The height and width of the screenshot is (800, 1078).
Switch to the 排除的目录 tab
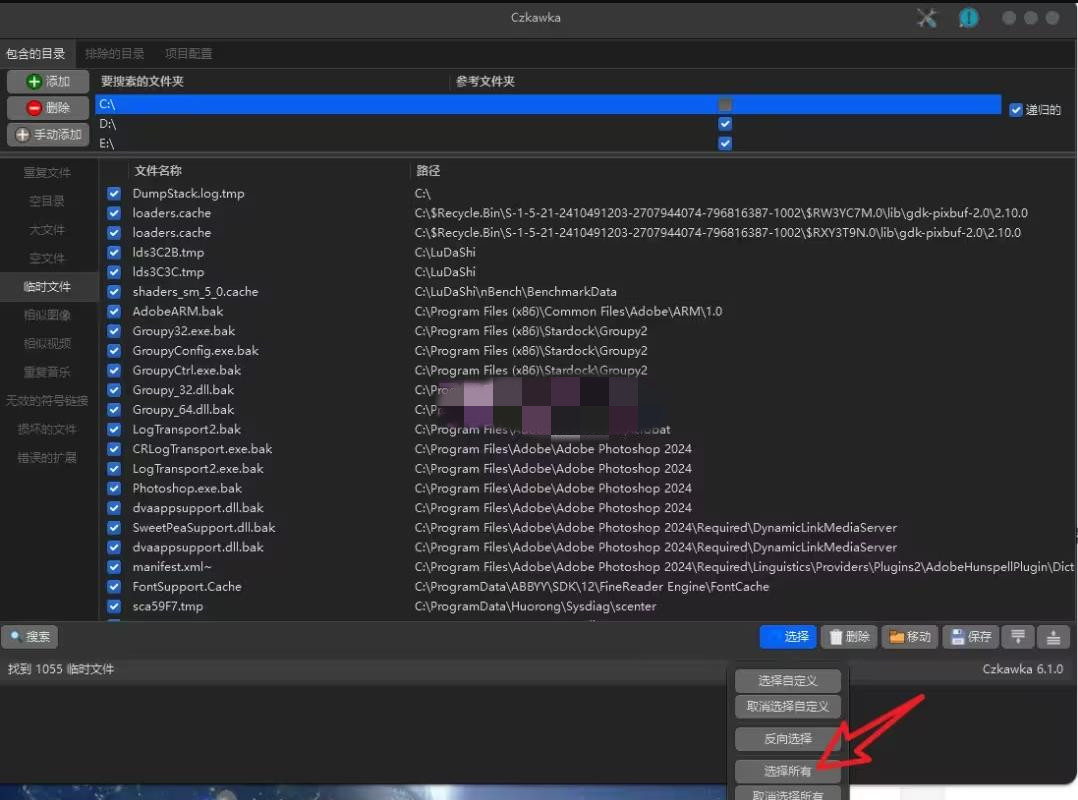tap(115, 53)
